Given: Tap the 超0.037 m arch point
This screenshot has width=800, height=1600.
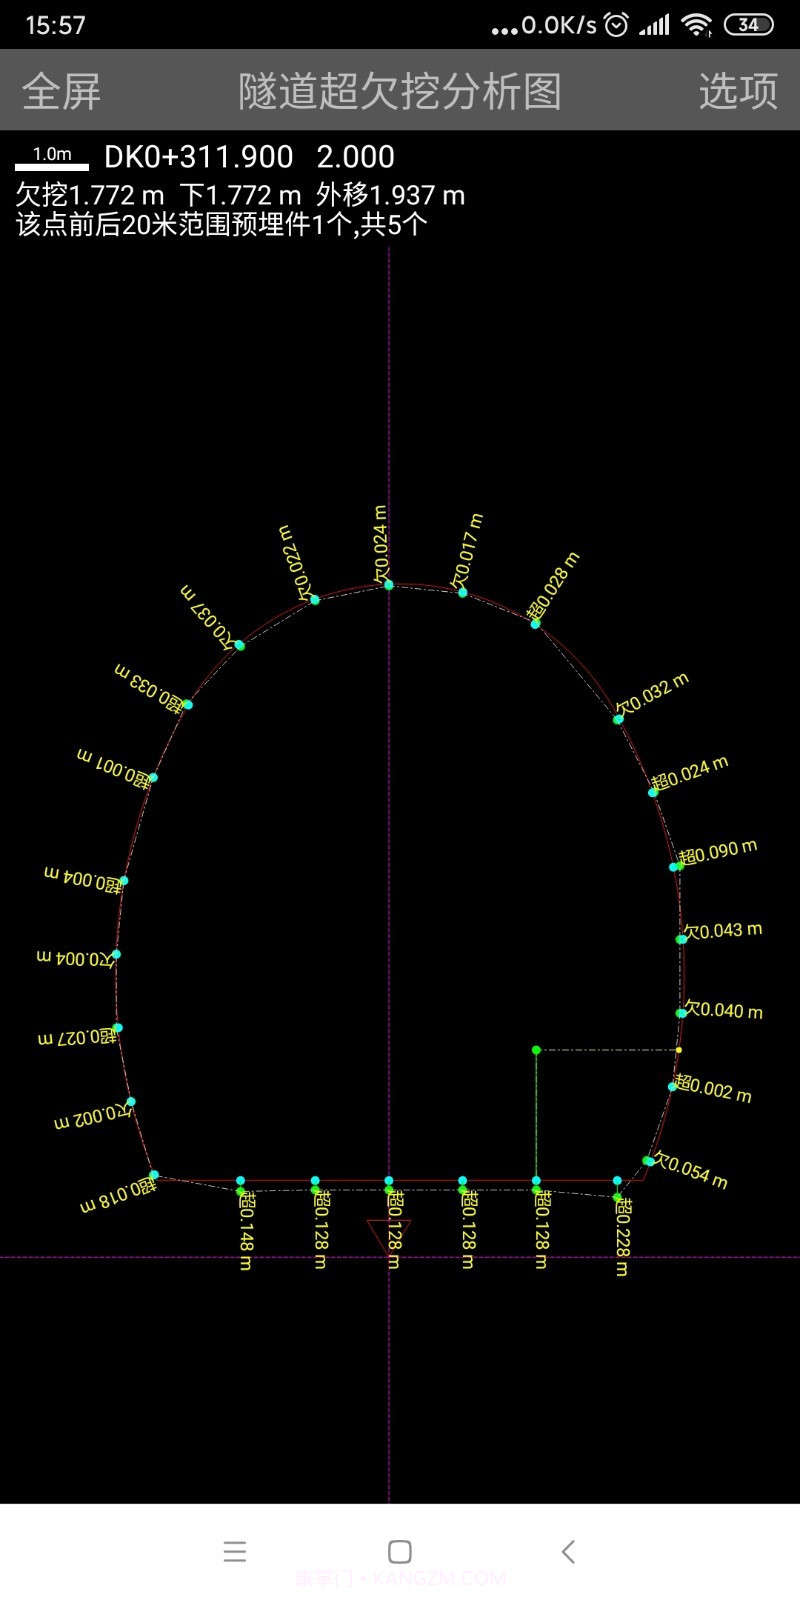Looking at the screenshot, I should (239, 645).
